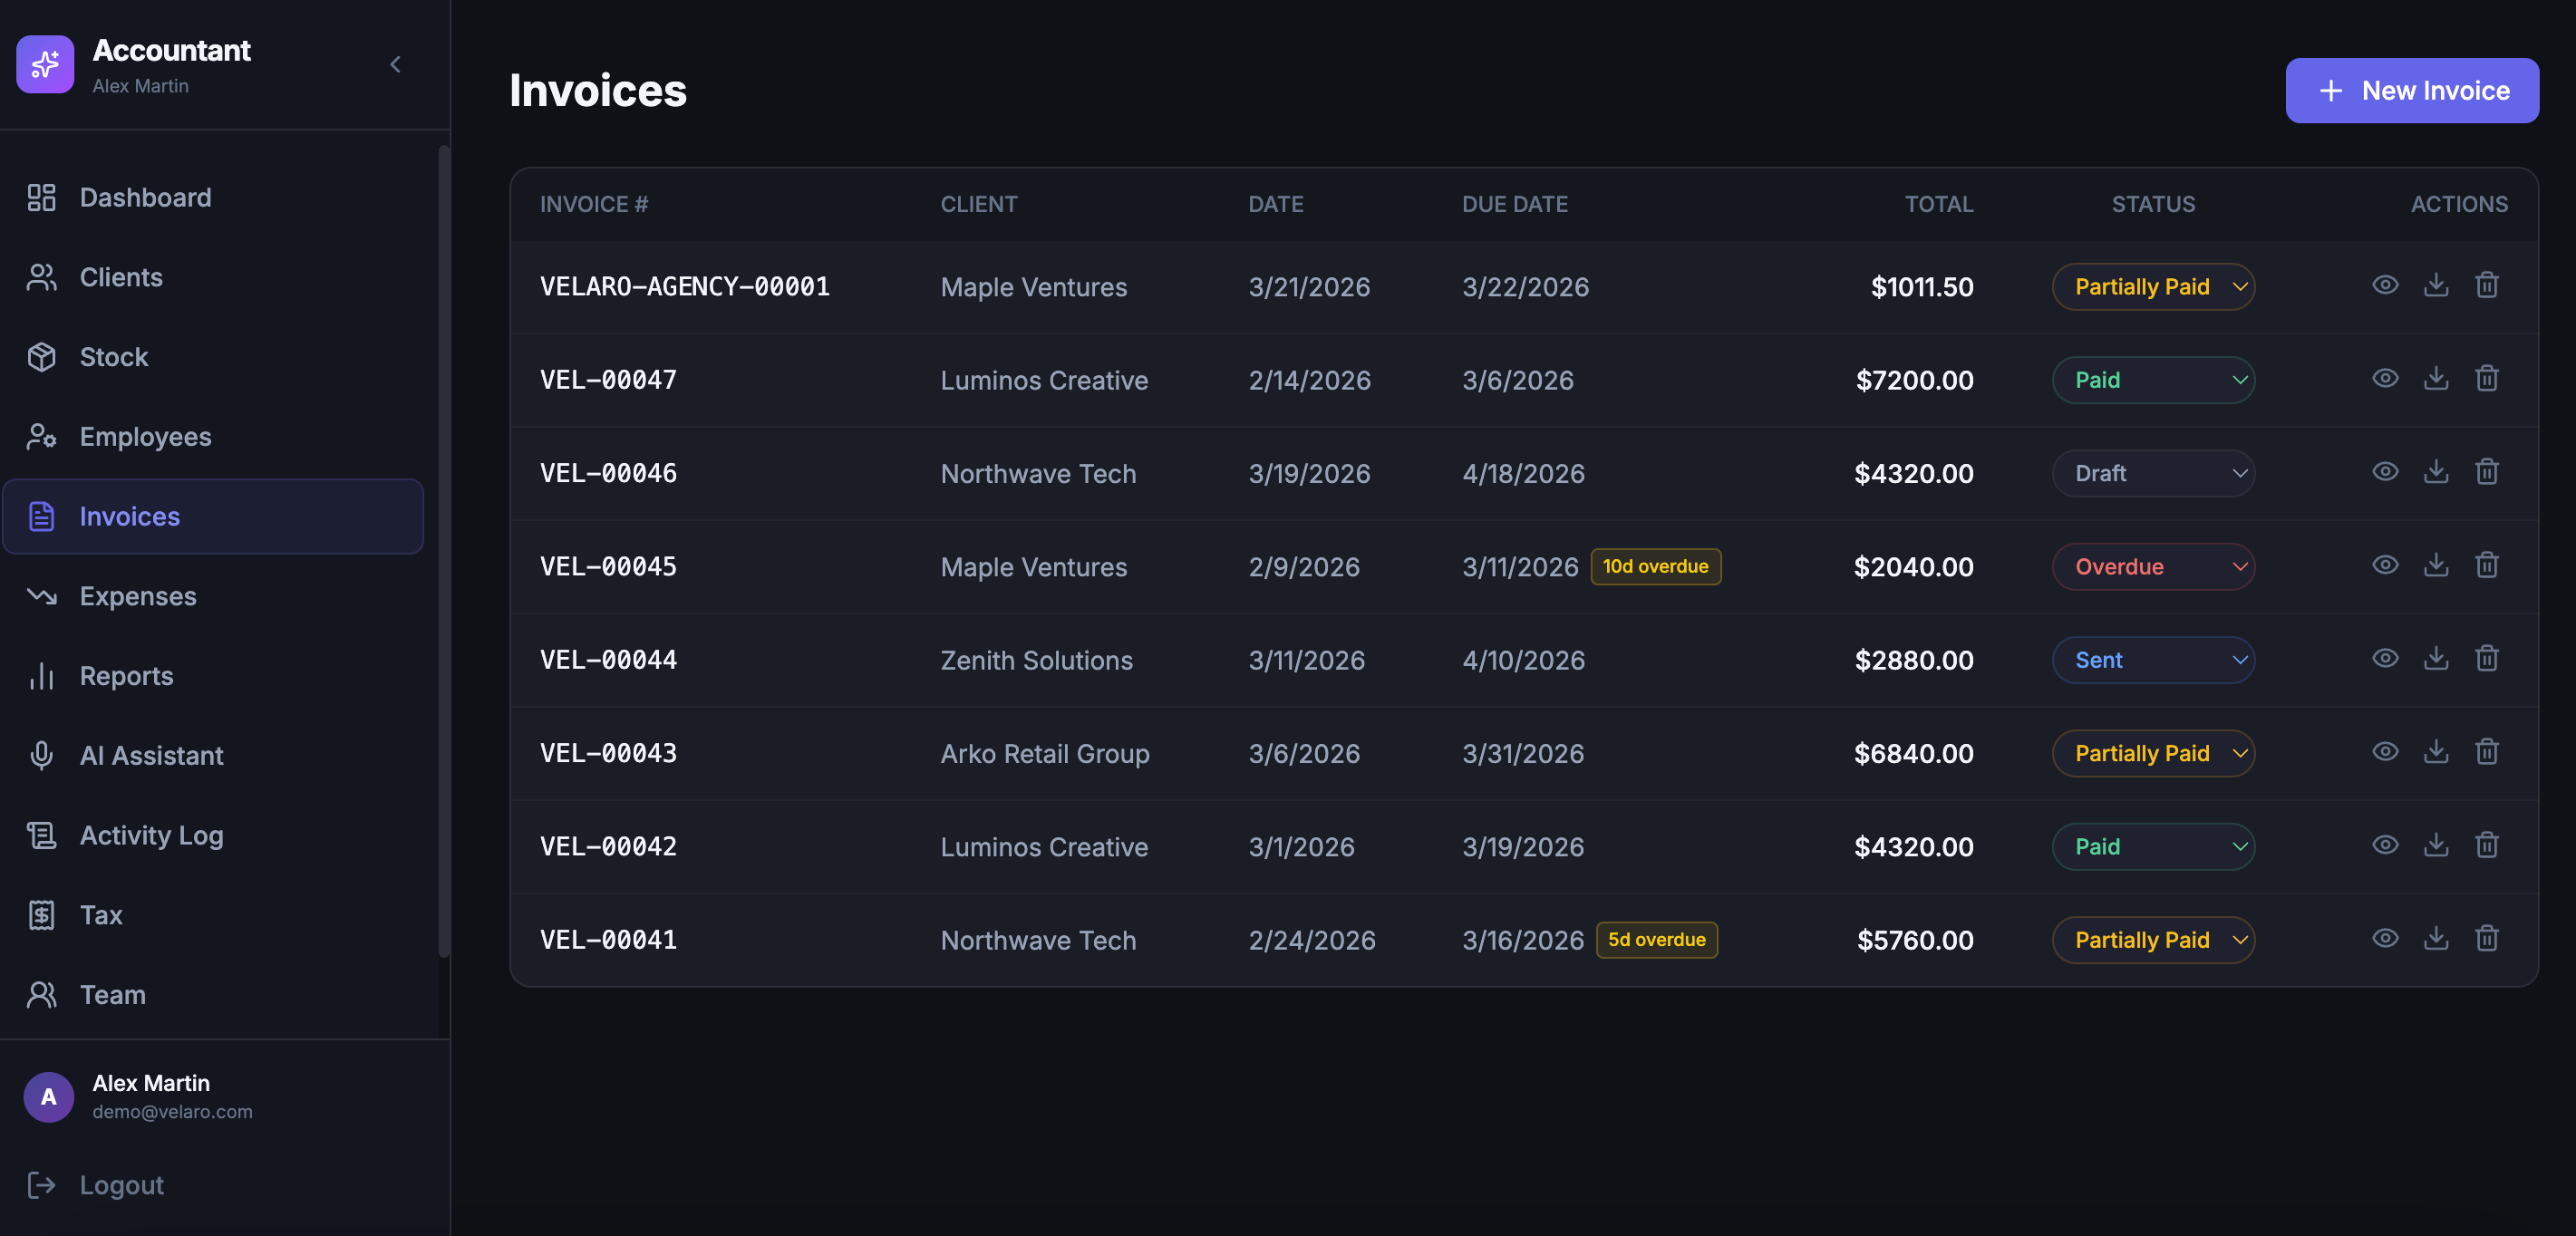Open status dropdown for VEL-00046 Draft

pos(2152,473)
